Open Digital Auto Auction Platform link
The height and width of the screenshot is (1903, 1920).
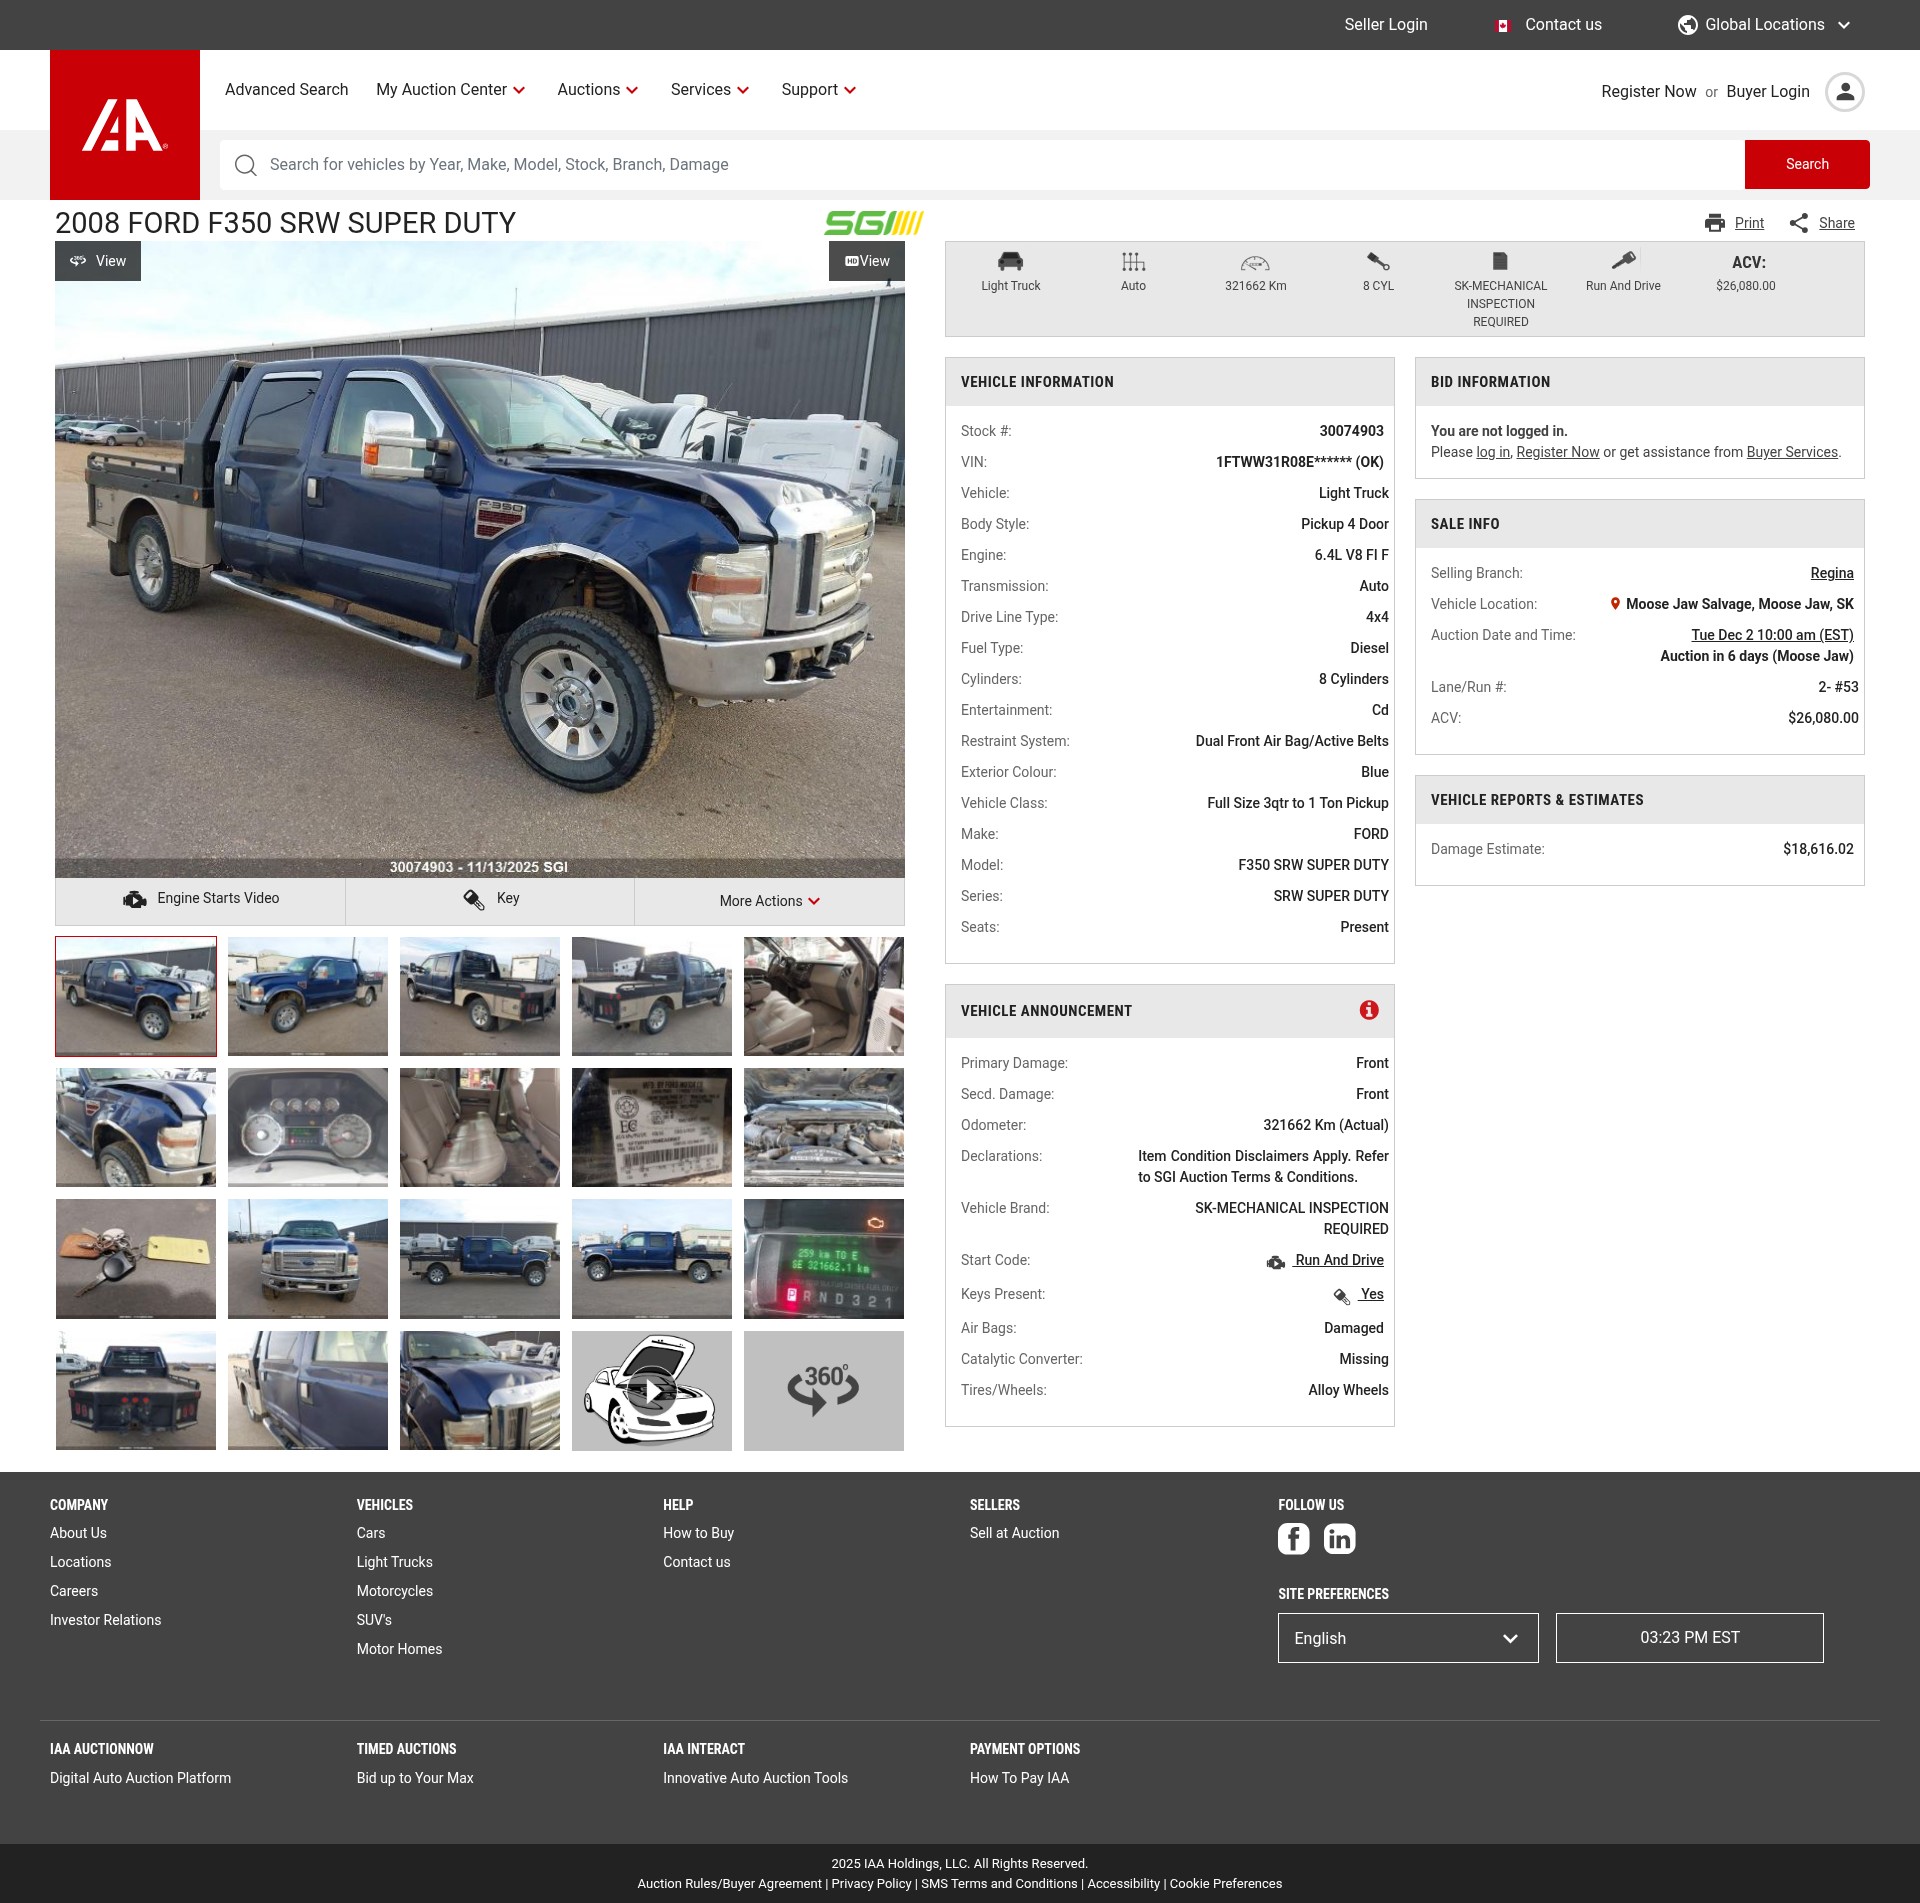pos(140,1778)
